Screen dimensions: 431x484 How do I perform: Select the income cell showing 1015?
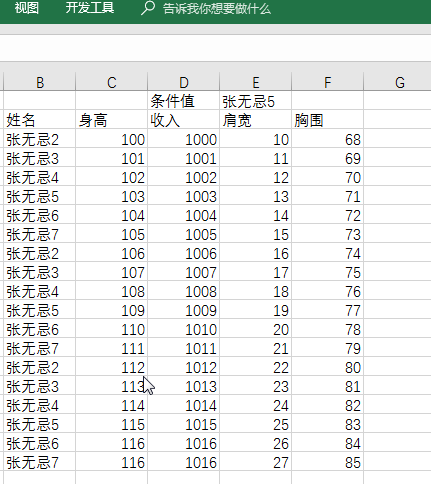point(184,424)
